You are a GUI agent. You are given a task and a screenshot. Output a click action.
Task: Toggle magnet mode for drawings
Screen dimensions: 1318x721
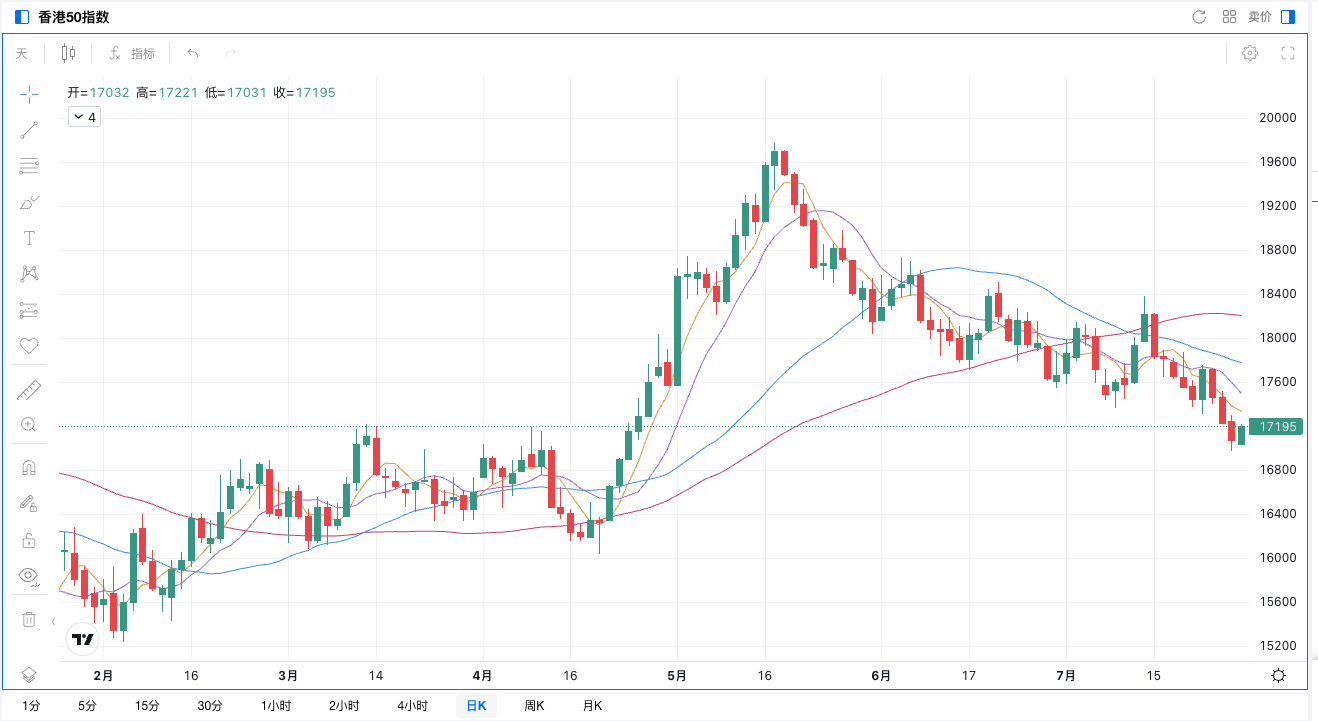point(29,468)
